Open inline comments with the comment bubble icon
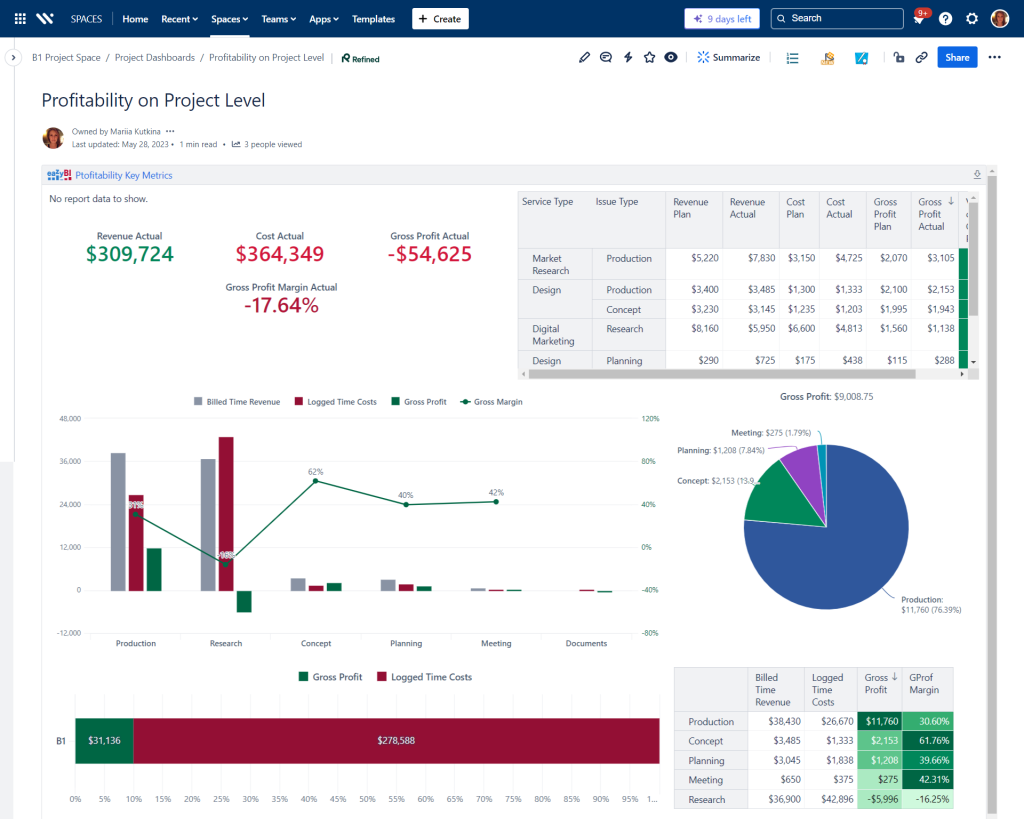The image size is (1024, 819). click(606, 57)
